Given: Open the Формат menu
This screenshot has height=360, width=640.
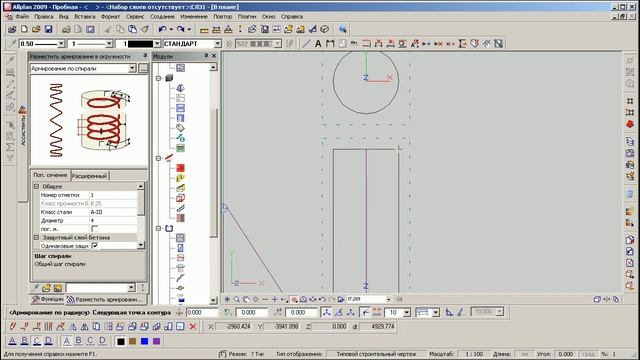Looking at the screenshot, I should point(110,17).
